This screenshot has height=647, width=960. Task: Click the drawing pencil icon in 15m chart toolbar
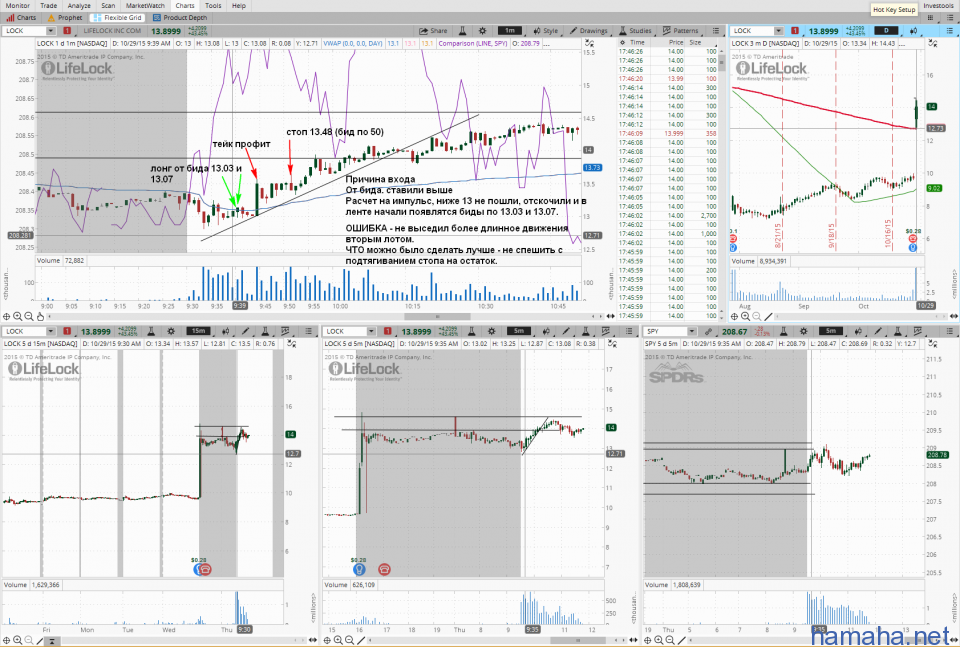pyautogui.click(x=245, y=331)
